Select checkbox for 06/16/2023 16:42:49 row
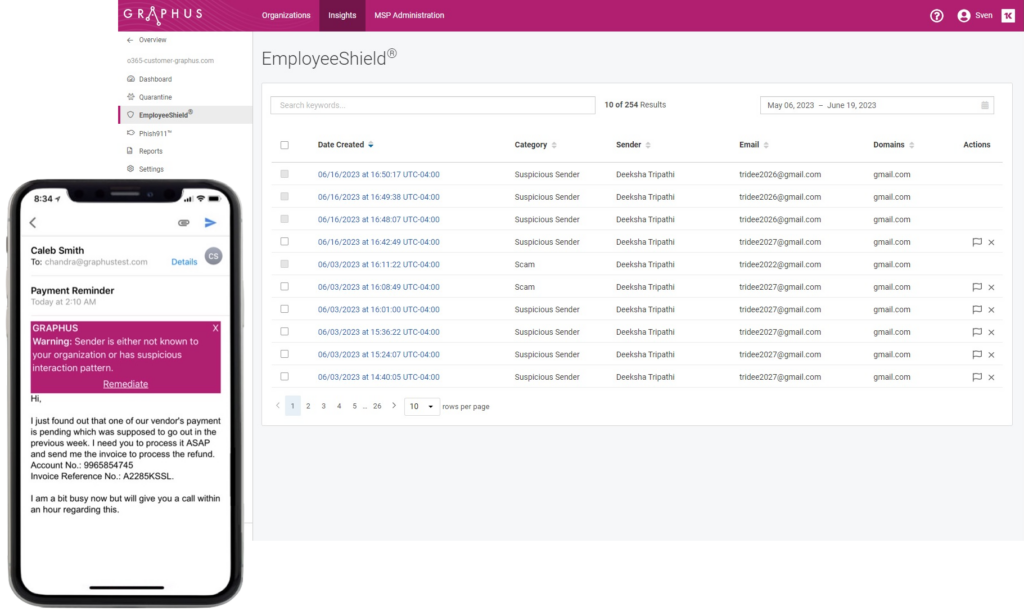Image resolution: width=1024 pixels, height=611 pixels. (284, 242)
